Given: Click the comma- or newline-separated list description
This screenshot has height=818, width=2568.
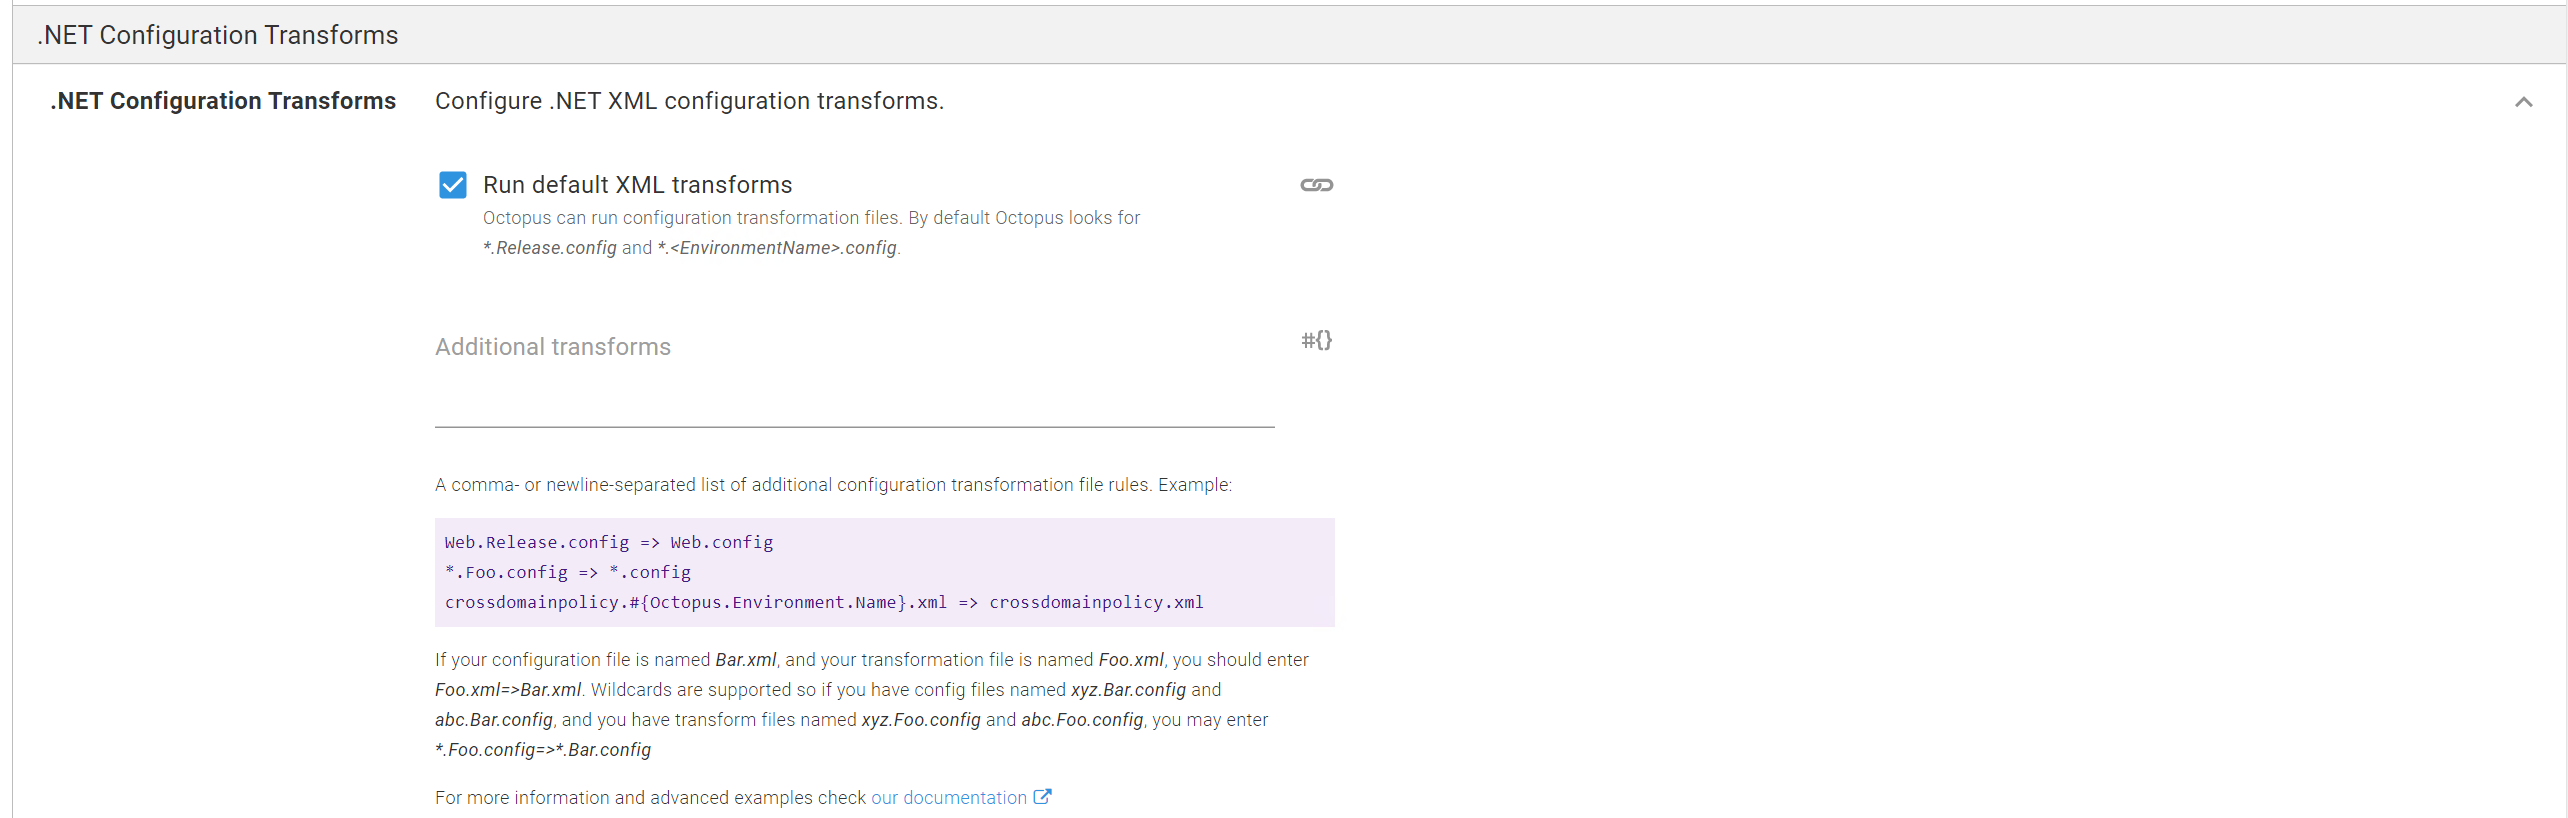Looking at the screenshot, I should click(x=833, y=485).
